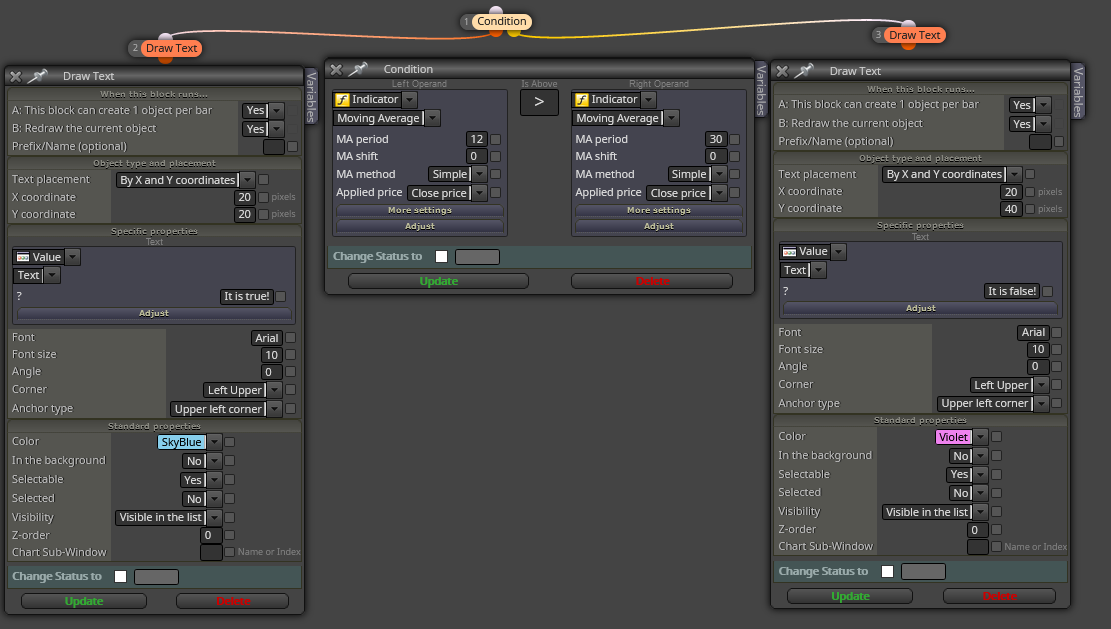Open Selectable dropdown in right Draw Text
The height and width of the screenshot is (629, 1111).
coord(981,475)
